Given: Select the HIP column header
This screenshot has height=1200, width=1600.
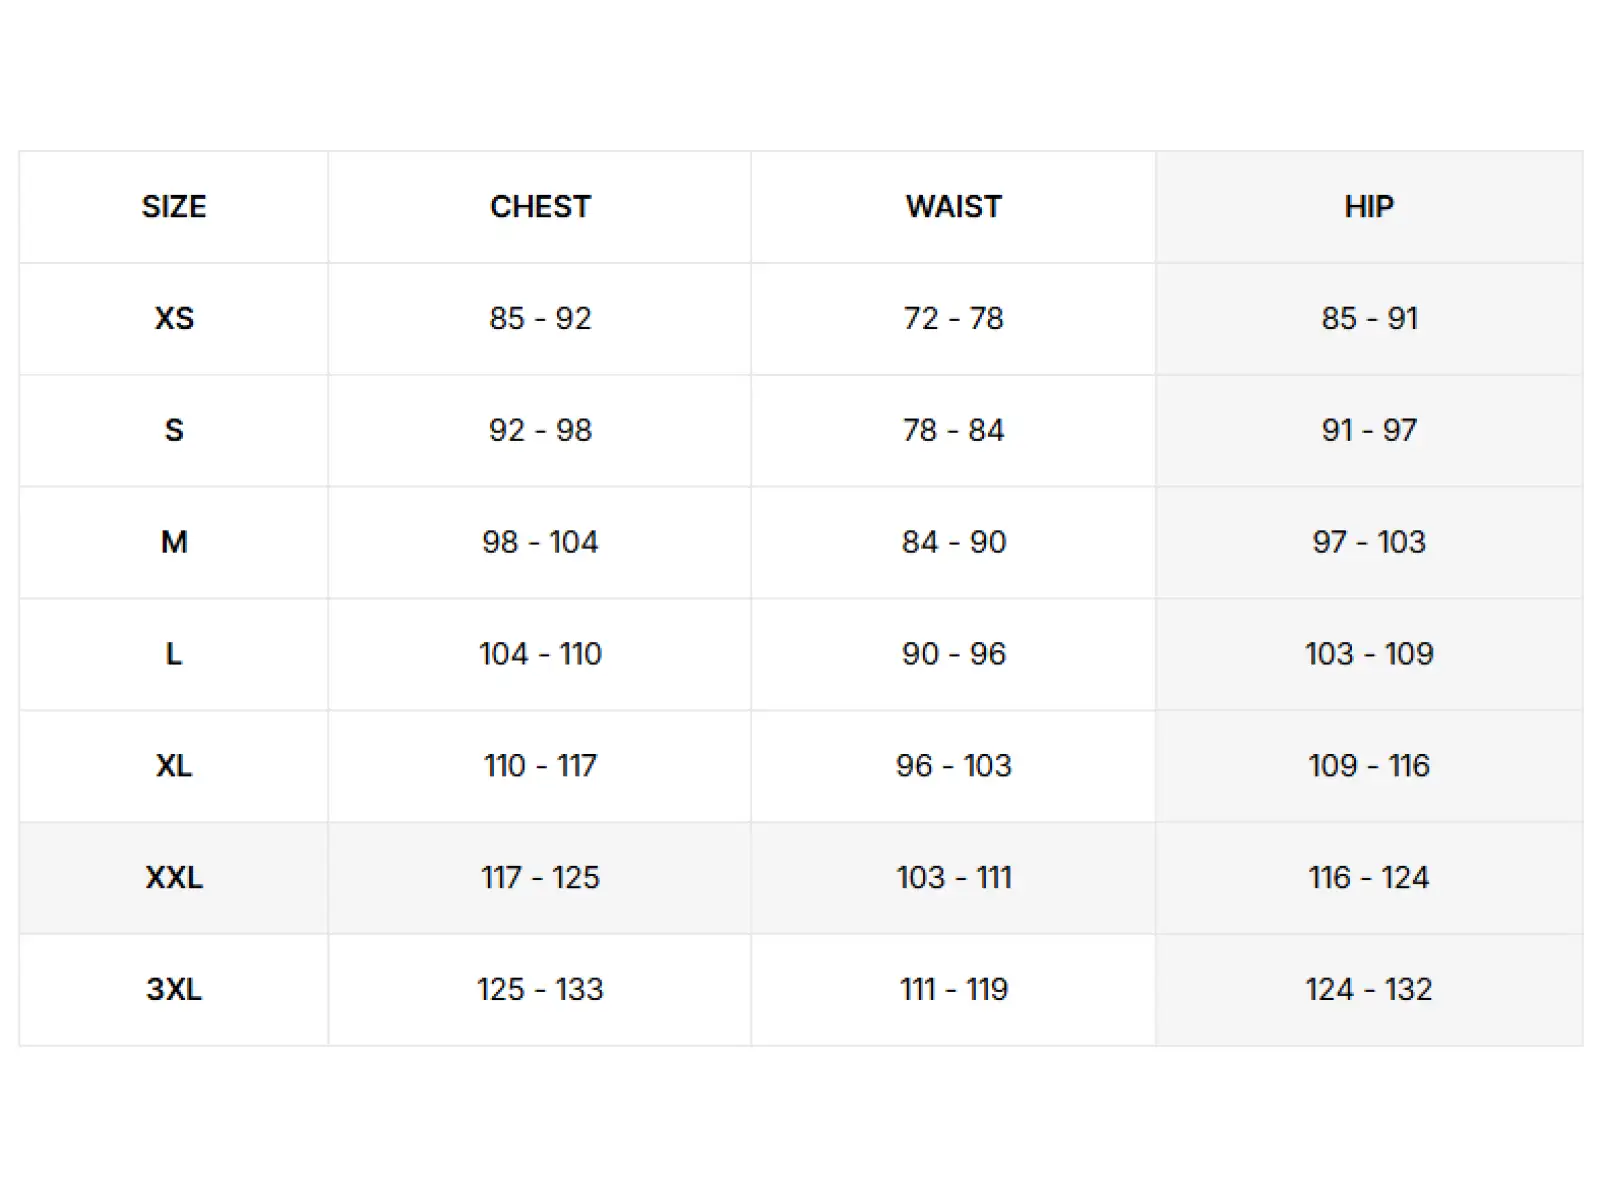Looking at the screenshot, I should point(1369,207).
